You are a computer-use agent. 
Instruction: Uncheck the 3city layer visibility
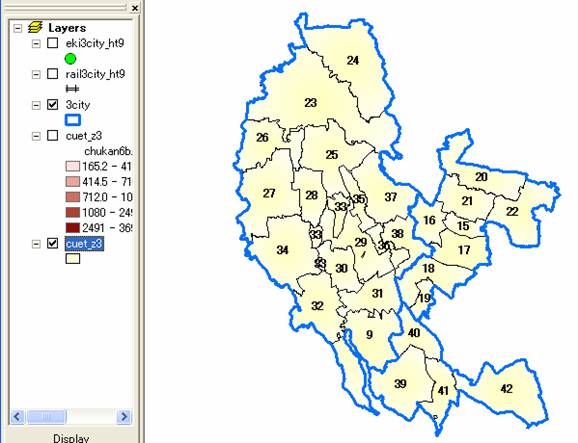(53, 105)
